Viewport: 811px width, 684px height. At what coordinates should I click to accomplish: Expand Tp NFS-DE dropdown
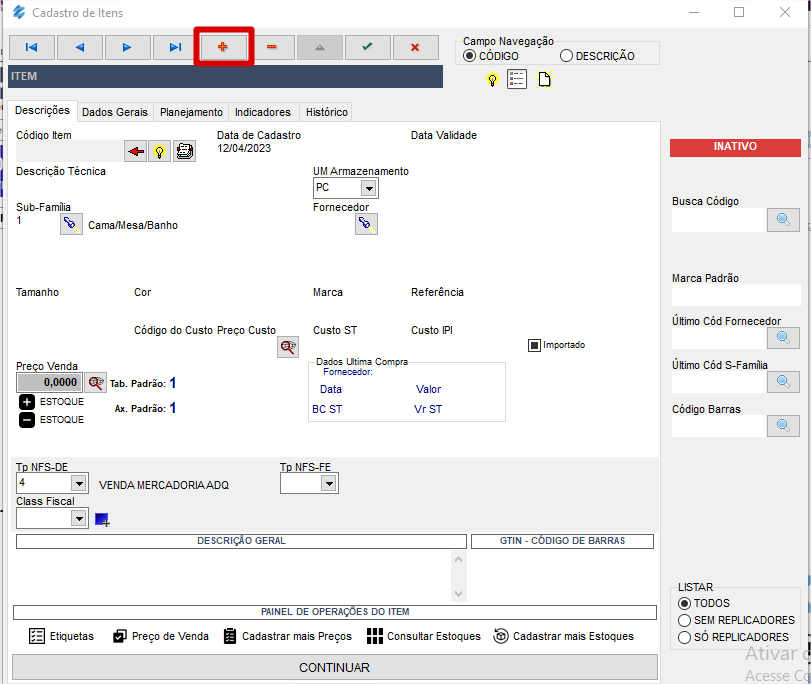(79, 484)
